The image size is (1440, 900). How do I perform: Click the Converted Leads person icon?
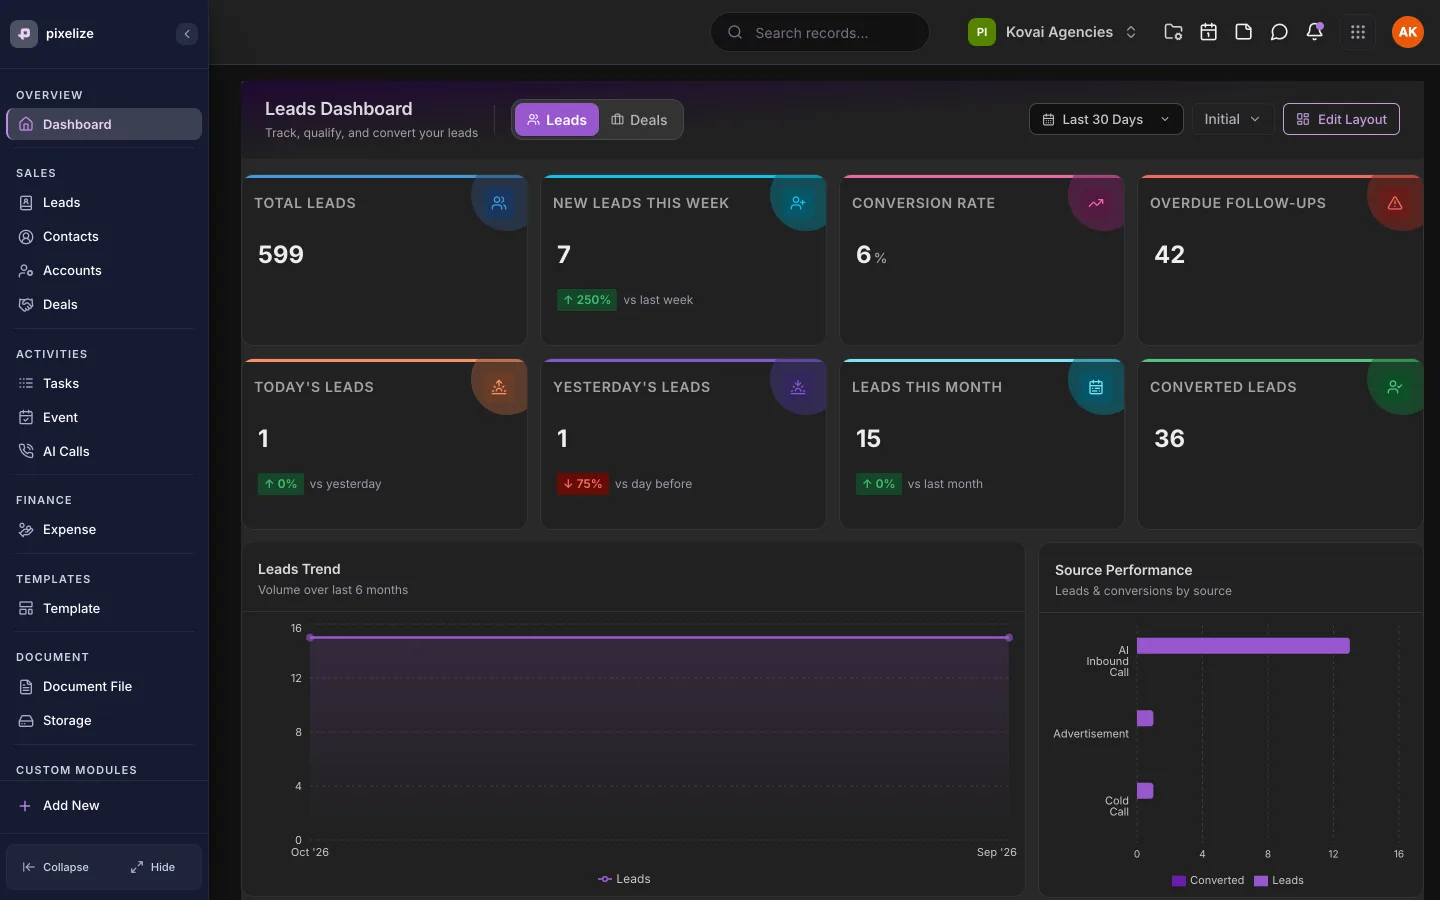[1395, 387]
